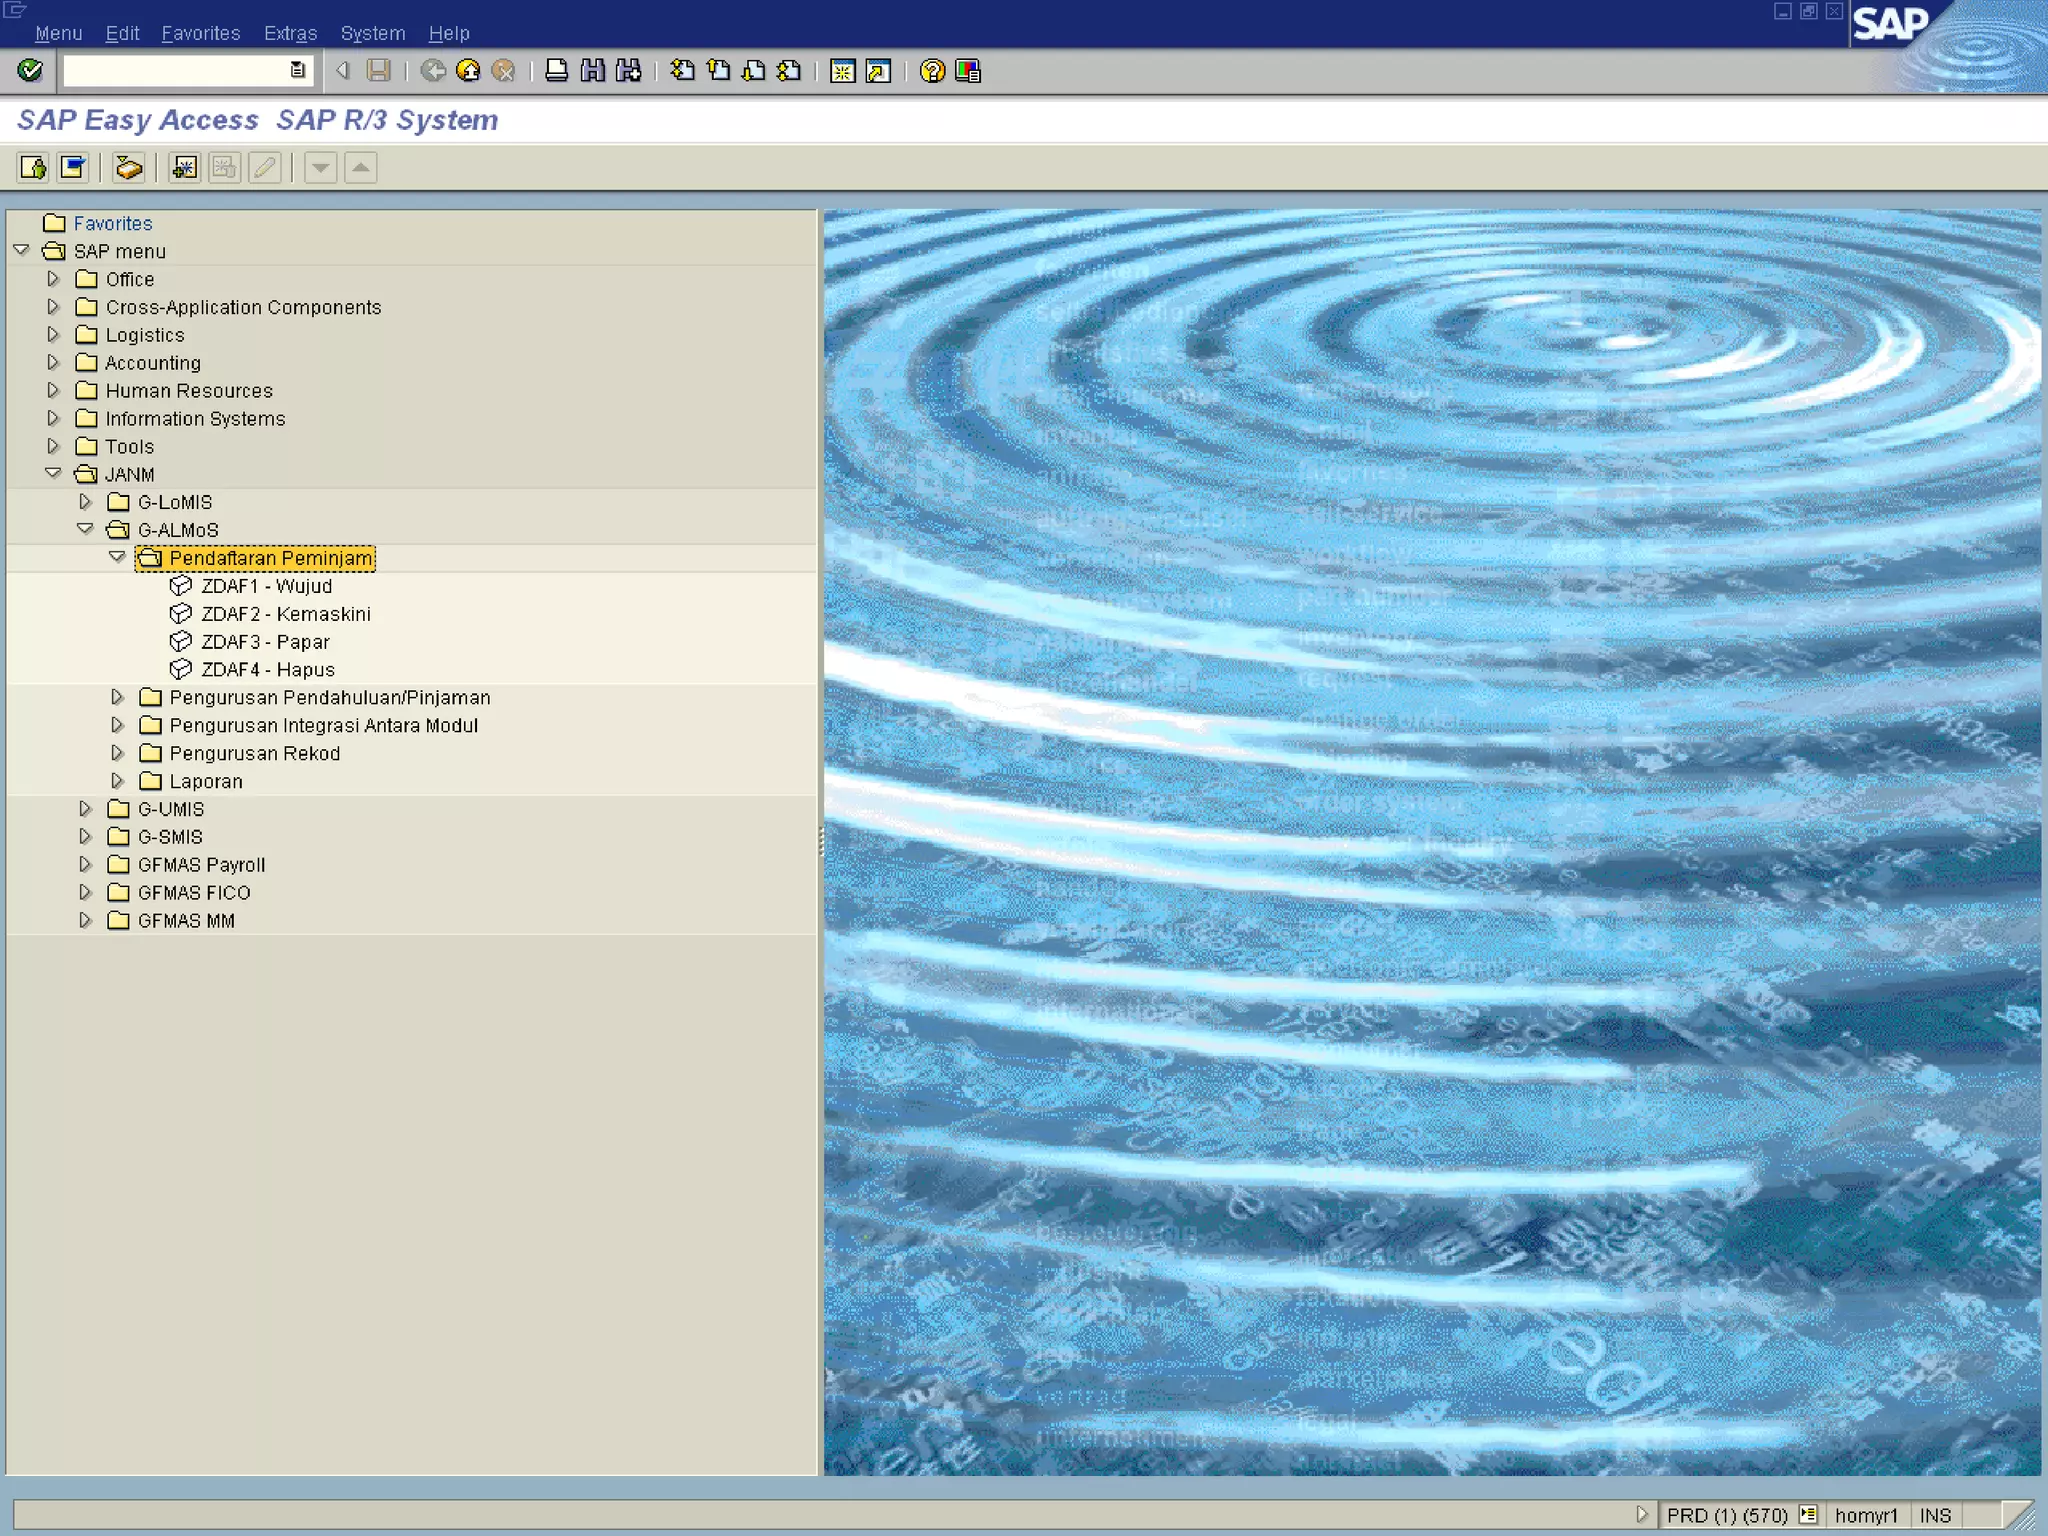Expand the Laporan folder
This screenshot has width=2048, height=1536.
pos(117,780)
